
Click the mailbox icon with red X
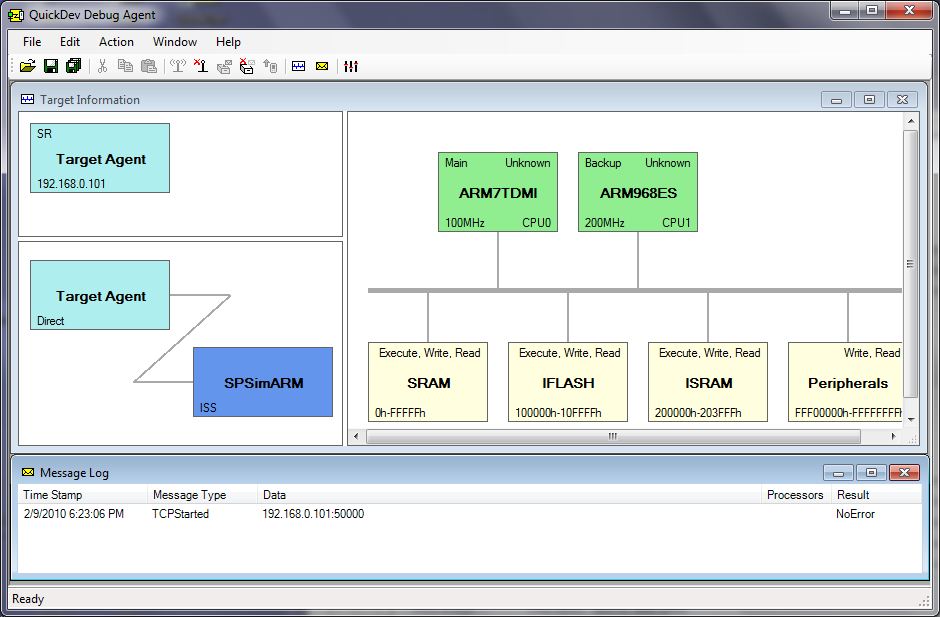coord(247,66)
